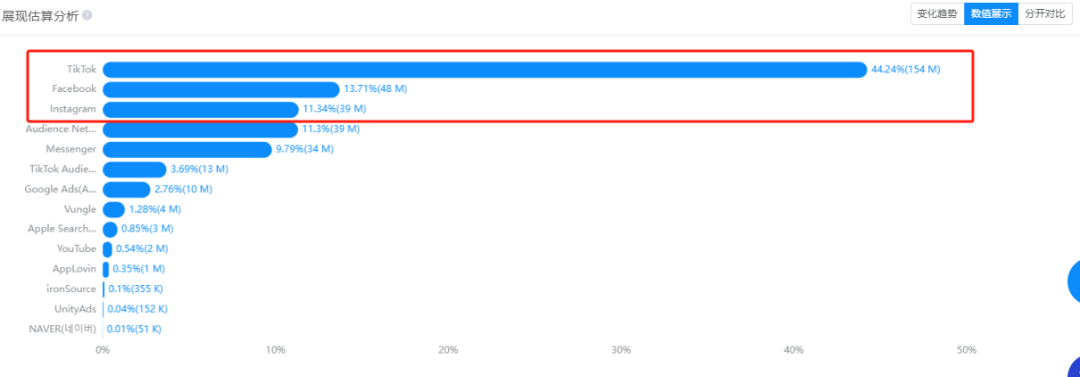Click the 展现估算分析 title text
Image resolution: width=1080 pixels, height=377 pixels.
point(40,15)
